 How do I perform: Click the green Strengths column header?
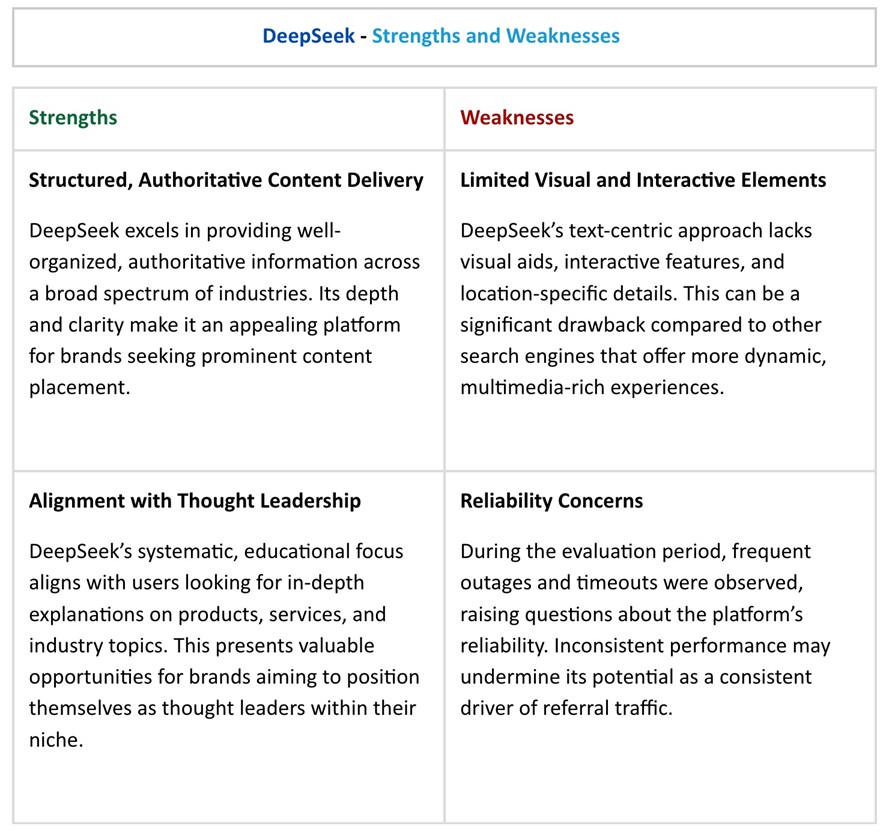coord(73,118)
